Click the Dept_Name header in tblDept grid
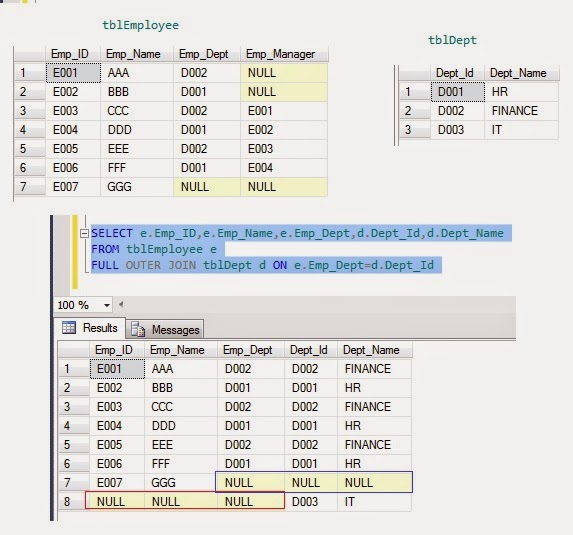573x535 pixels. point(521,73)
